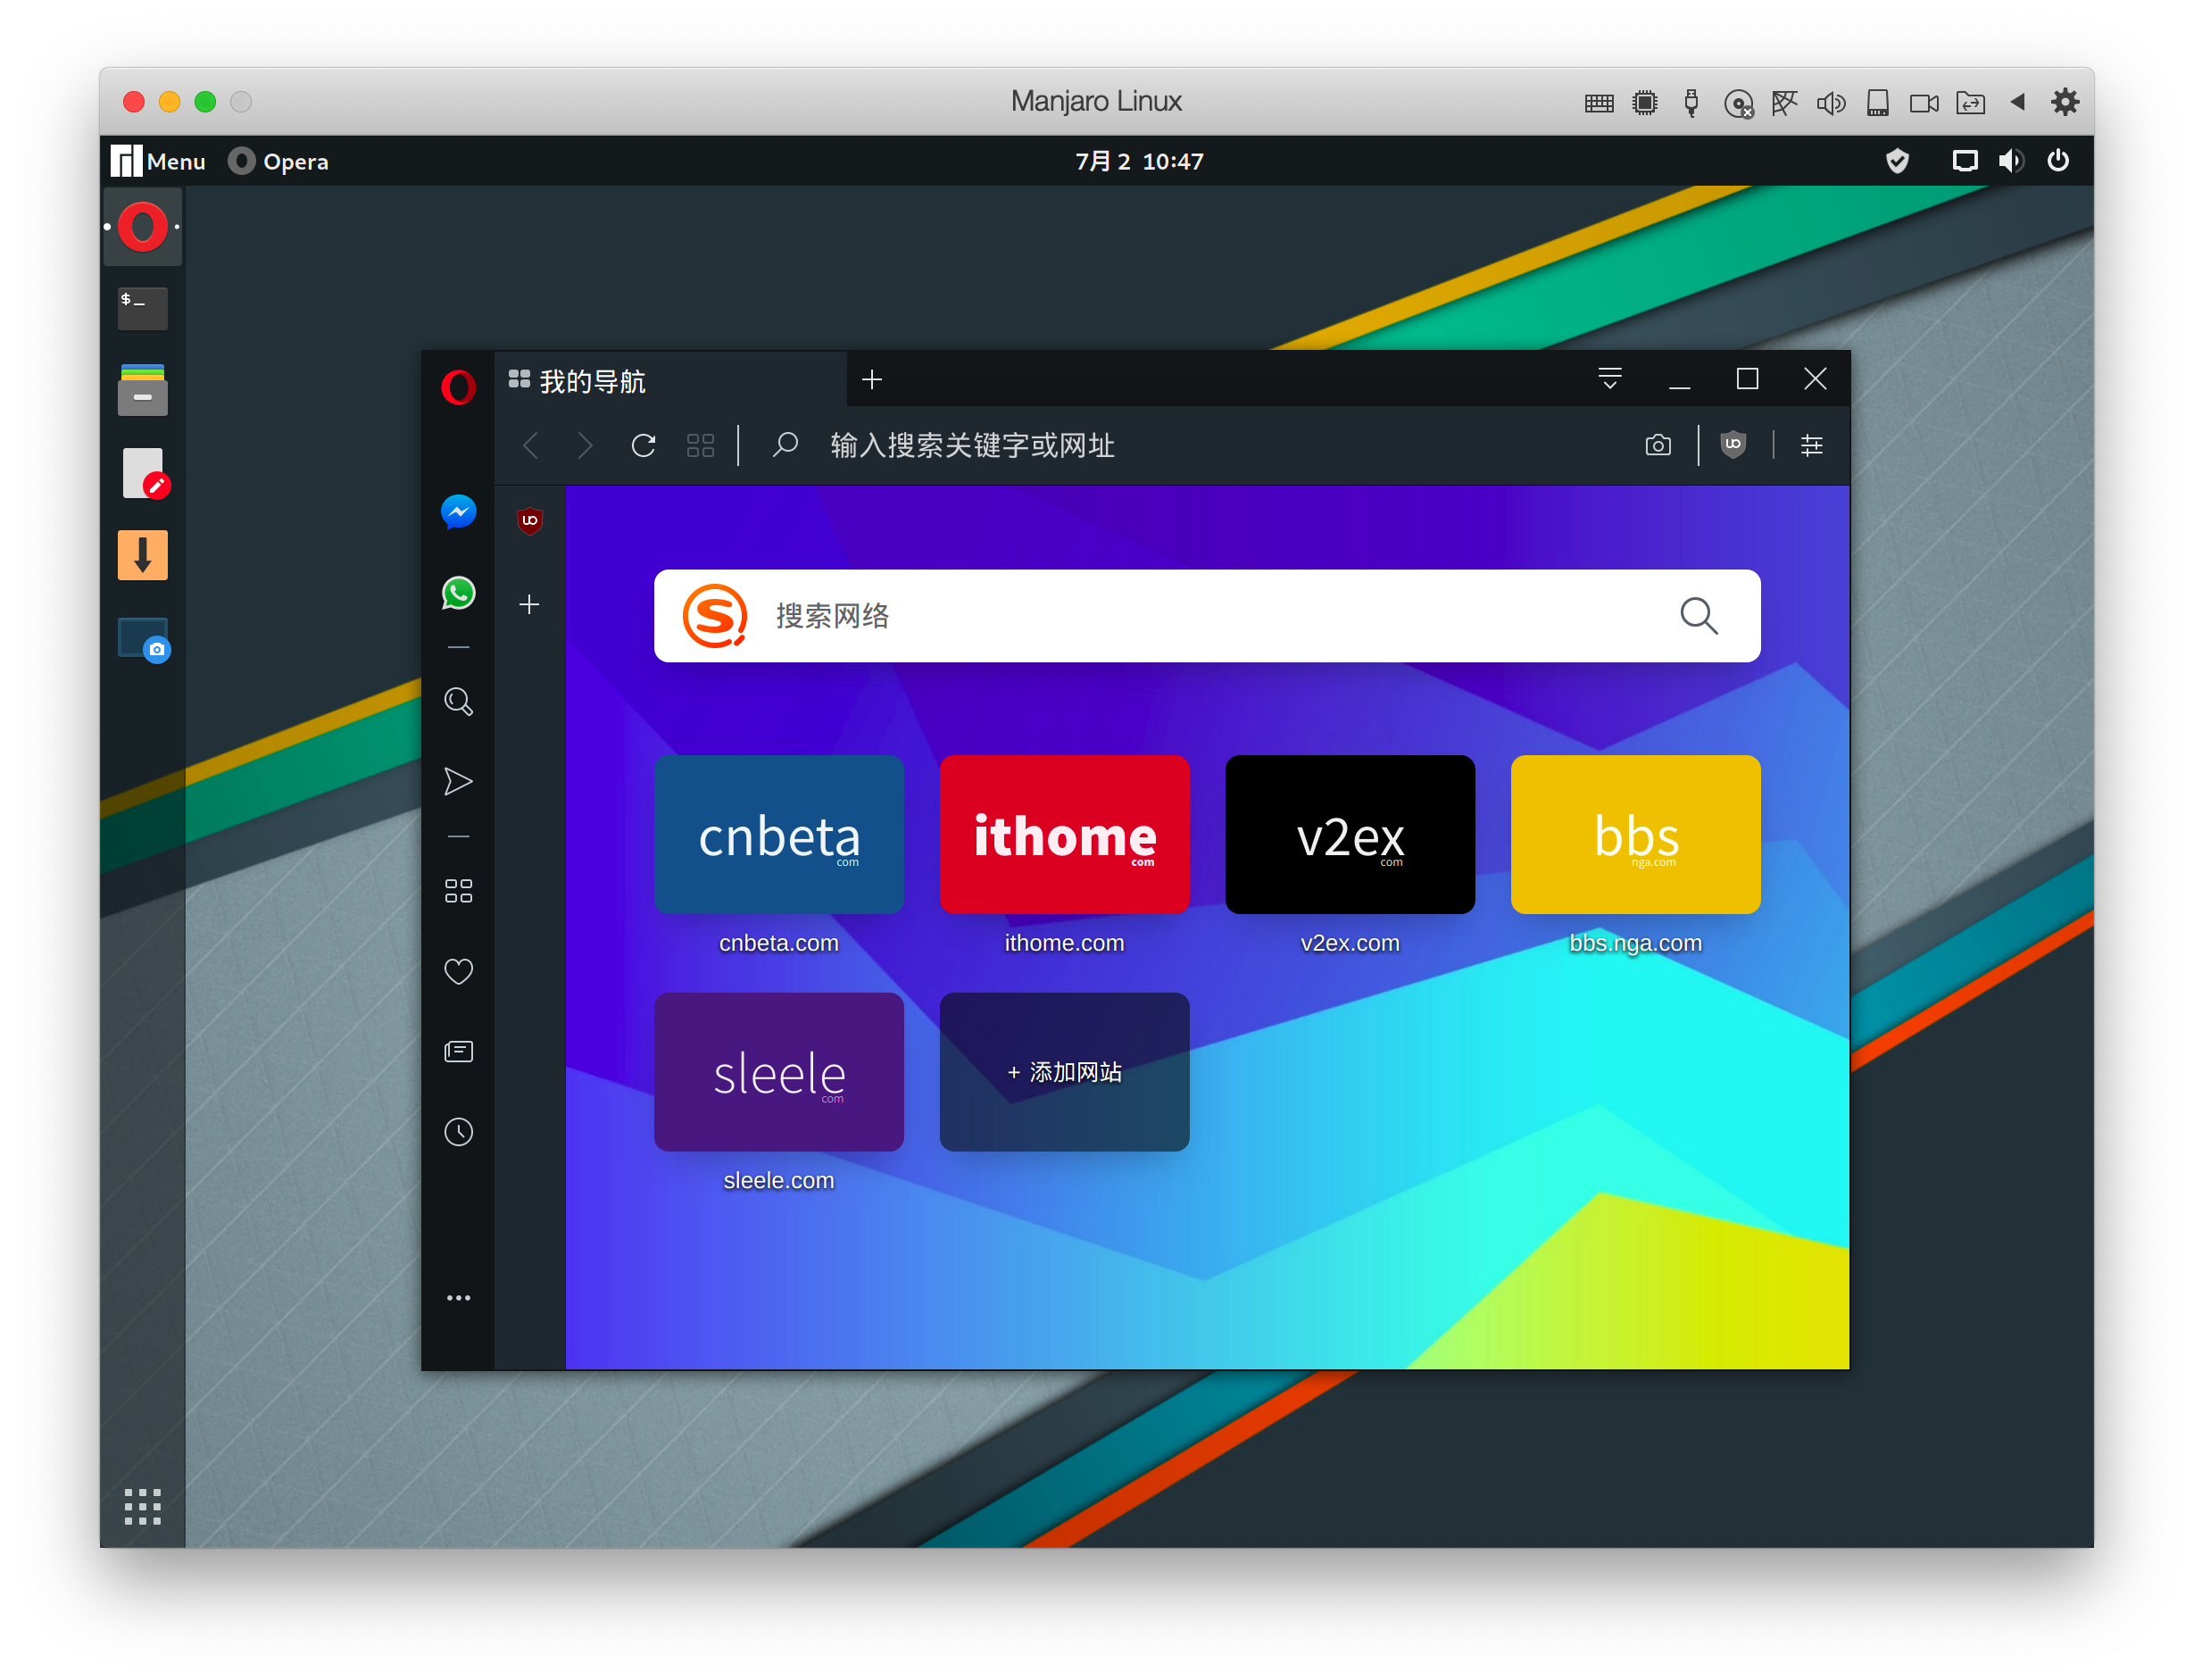Screen dimensions: 2194x1680
Task: Click the cnbeta.com label
Action: [779, 943]
